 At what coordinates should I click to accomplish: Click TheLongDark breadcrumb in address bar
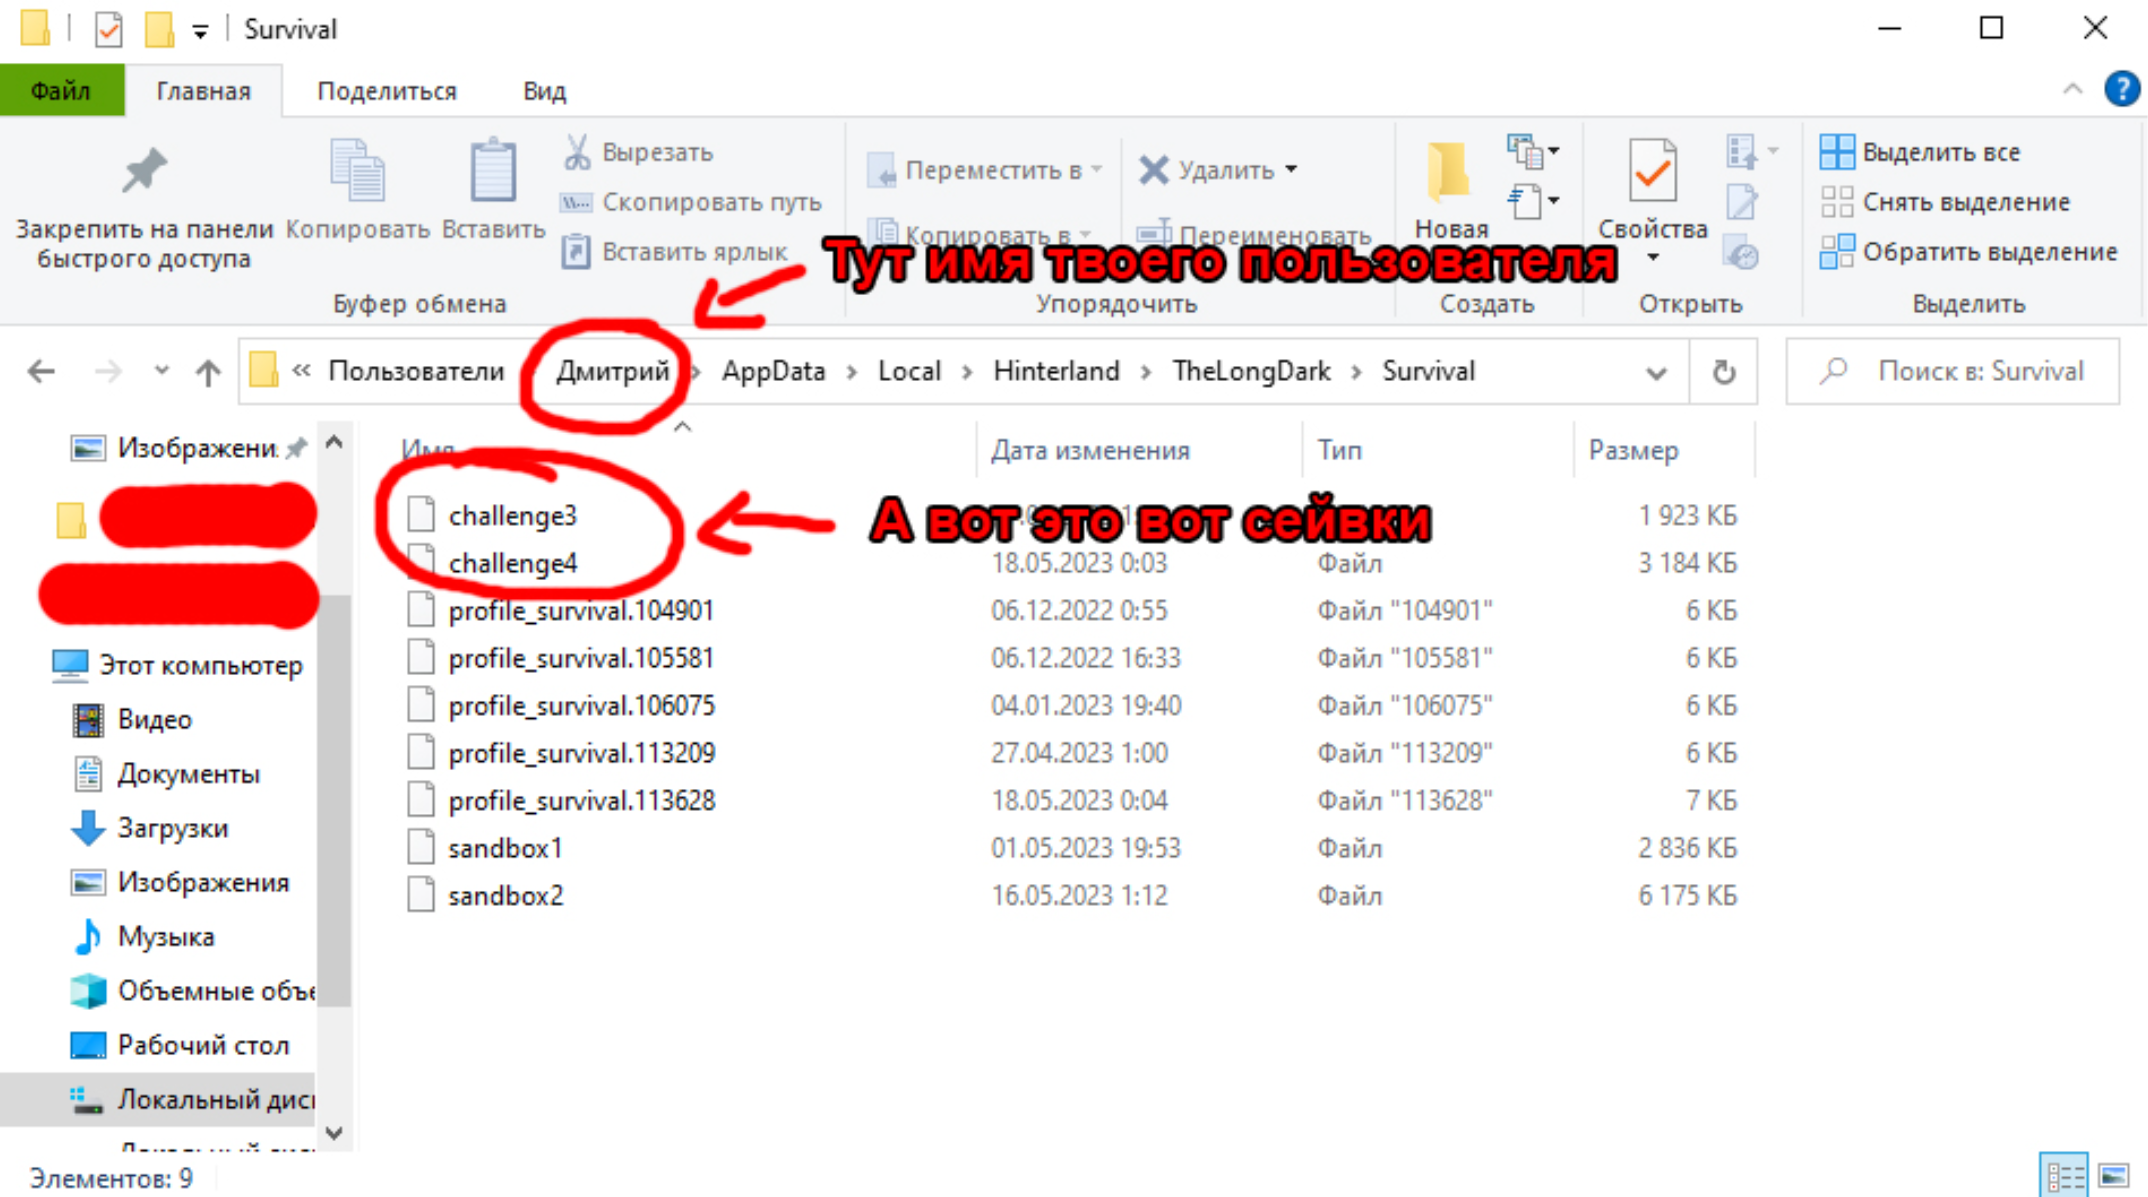1251,371
